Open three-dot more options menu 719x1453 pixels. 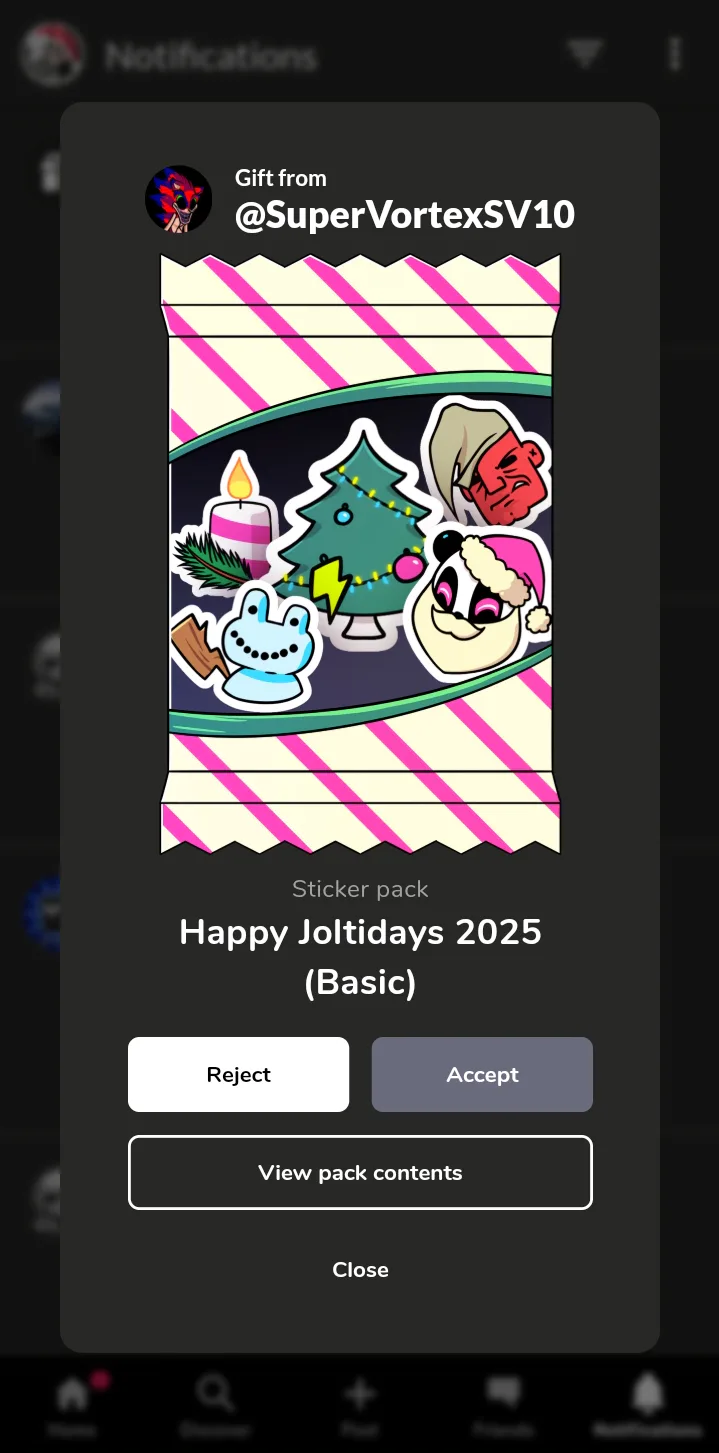click(675, 54)
